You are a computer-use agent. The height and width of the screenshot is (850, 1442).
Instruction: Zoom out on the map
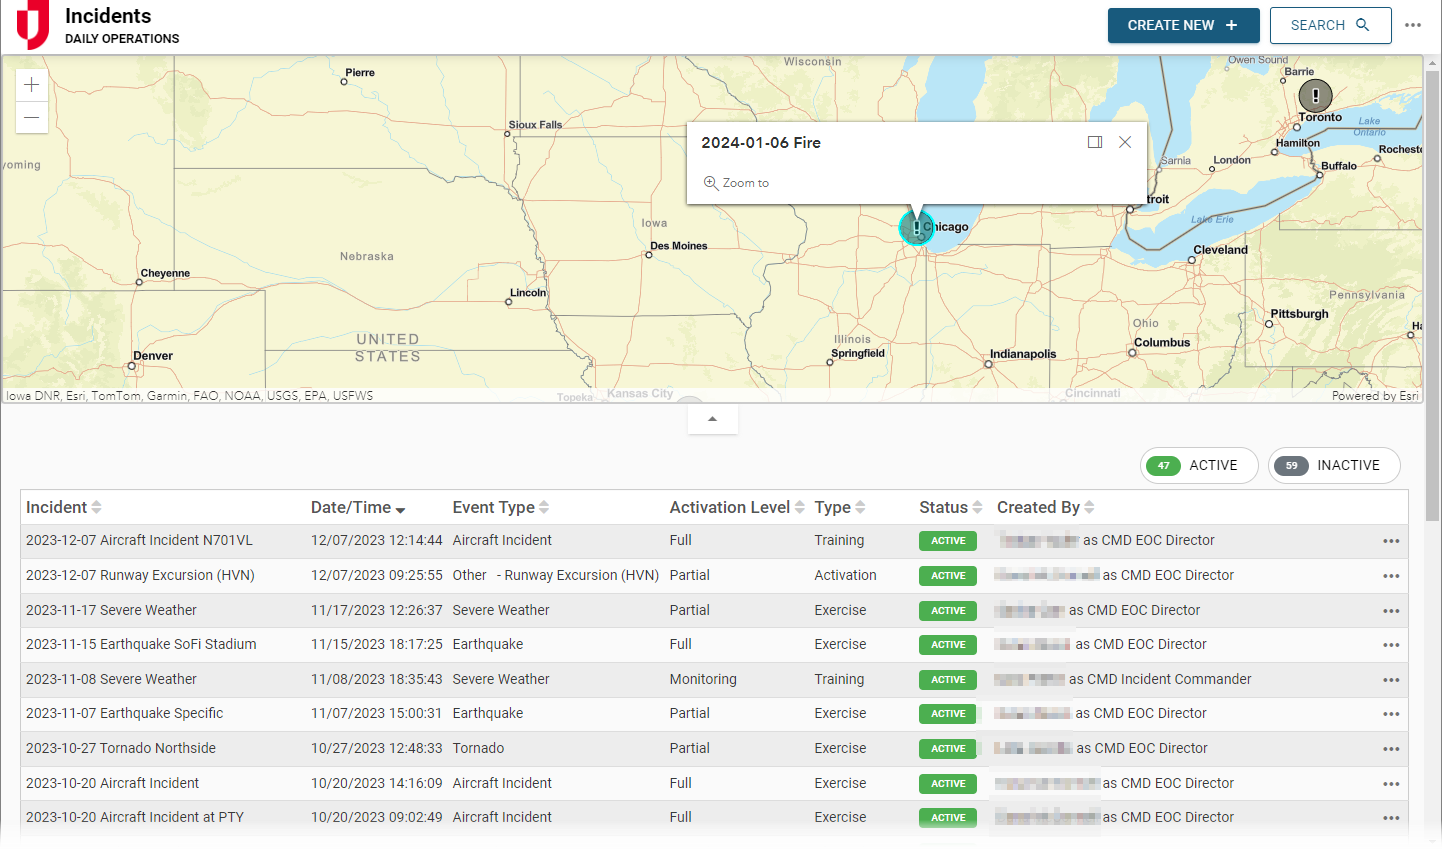[x=32, y=117]
